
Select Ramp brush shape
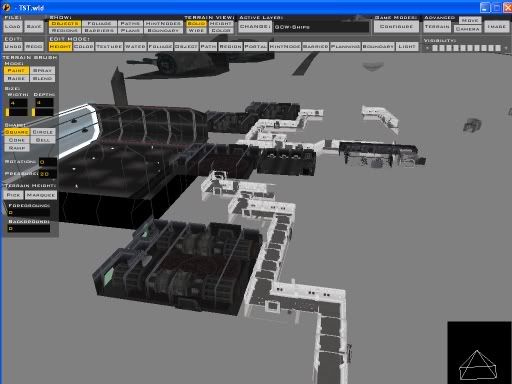tap(17, 148)
